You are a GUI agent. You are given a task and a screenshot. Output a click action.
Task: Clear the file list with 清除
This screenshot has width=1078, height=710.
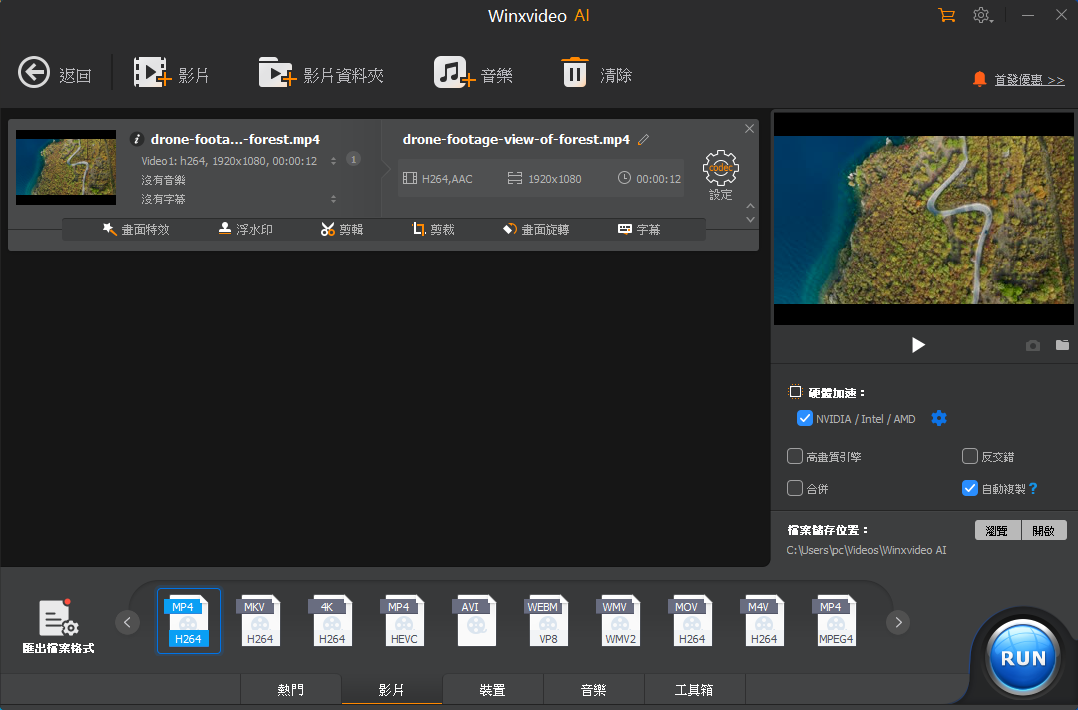(596, 71)
